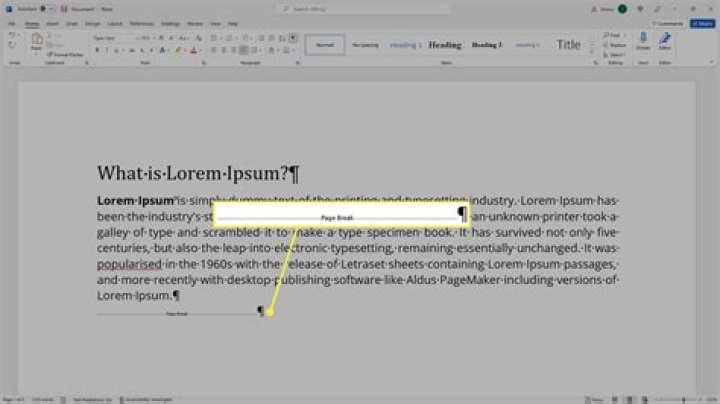The height and width of the screenshot is (404, 720).
Task: Open the File menu tab
Action: click(11, 23)
